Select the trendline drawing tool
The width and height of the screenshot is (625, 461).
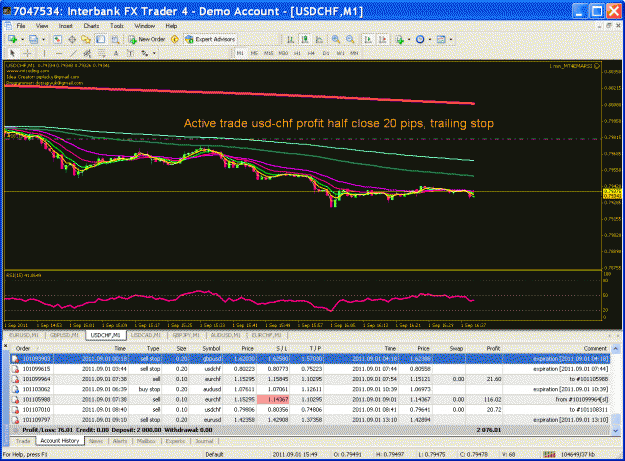(x=73, y=53)
